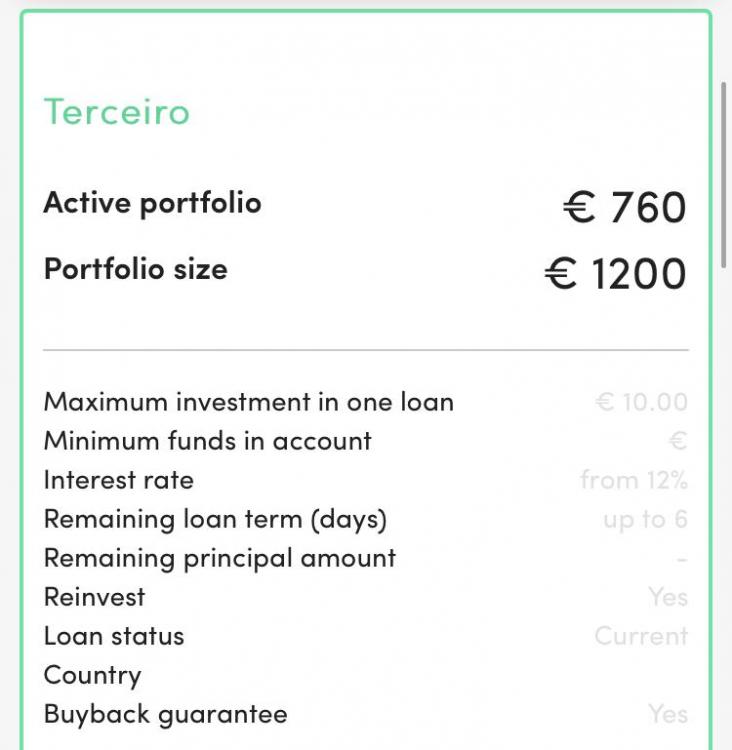Select the € 760 active portfolio amount
Screen dimensions: 732x750
click(625, 208)
